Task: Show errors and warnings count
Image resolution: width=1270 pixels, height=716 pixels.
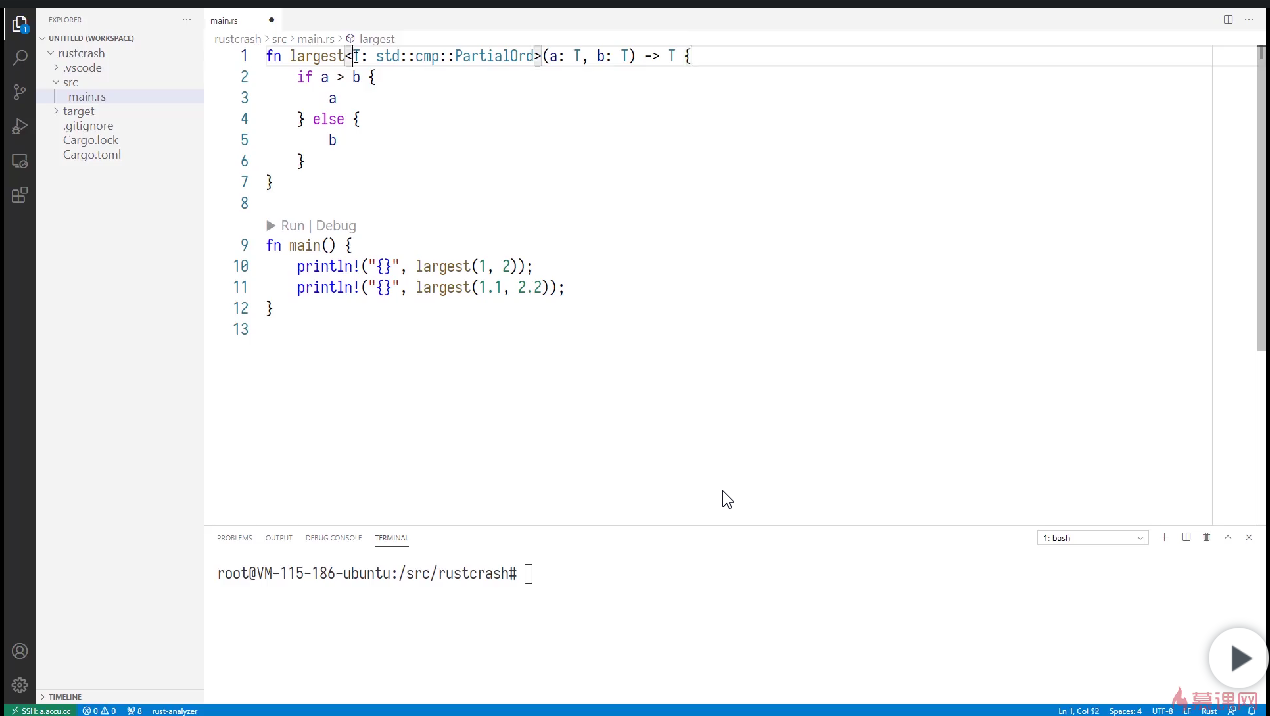Action: pos(99,710)
